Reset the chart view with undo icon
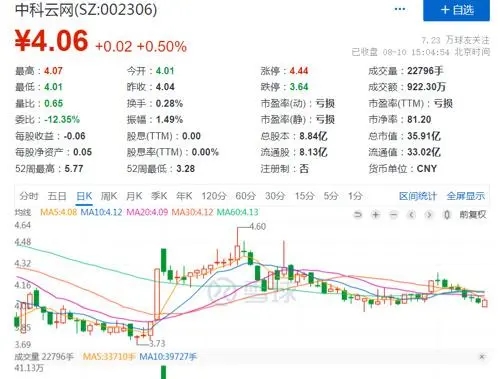 click(358, 215)
